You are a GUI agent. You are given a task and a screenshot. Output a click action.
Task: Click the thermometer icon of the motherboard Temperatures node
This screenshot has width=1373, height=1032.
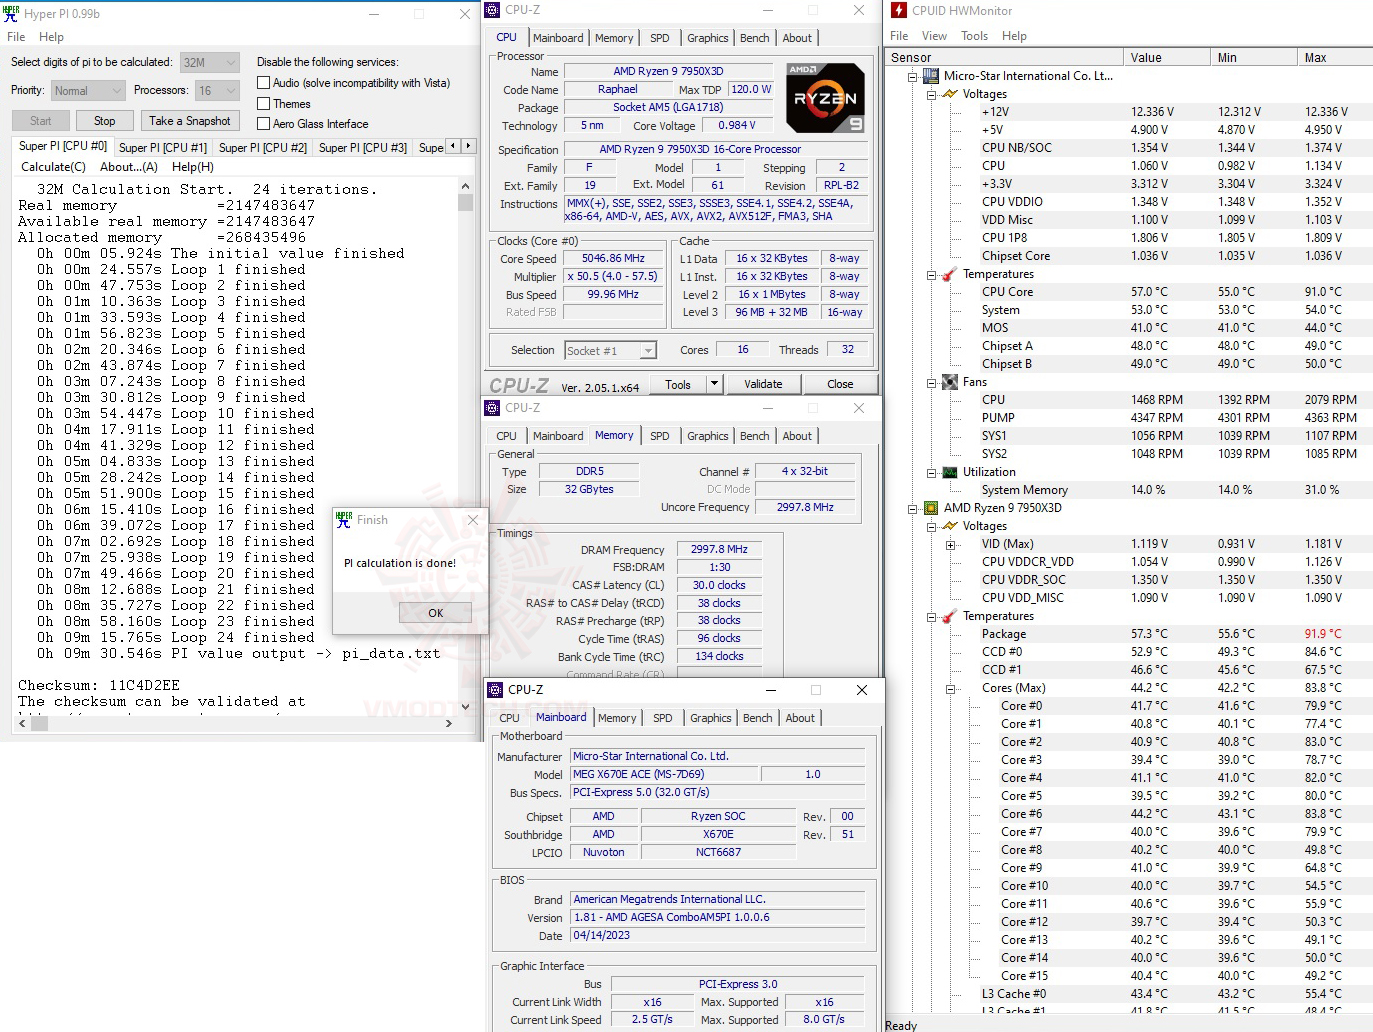tap(950, 274)
